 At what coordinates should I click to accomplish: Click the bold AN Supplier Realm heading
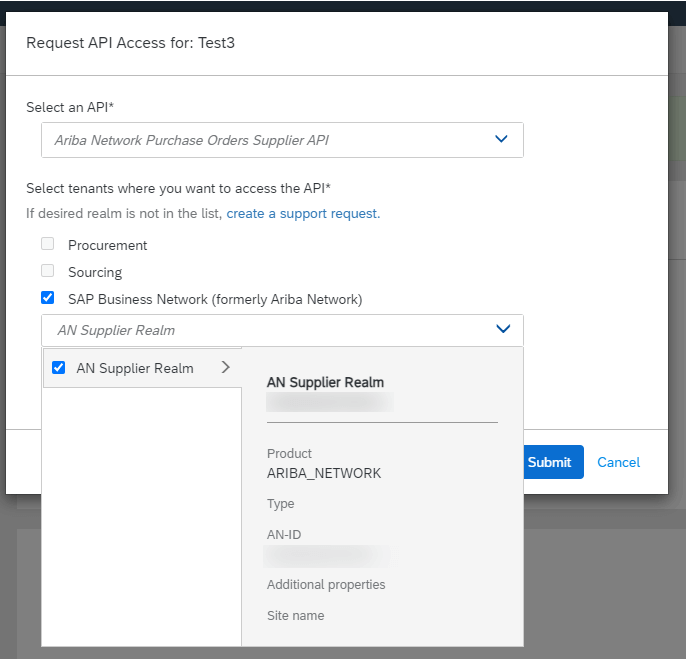pos(326,382)
